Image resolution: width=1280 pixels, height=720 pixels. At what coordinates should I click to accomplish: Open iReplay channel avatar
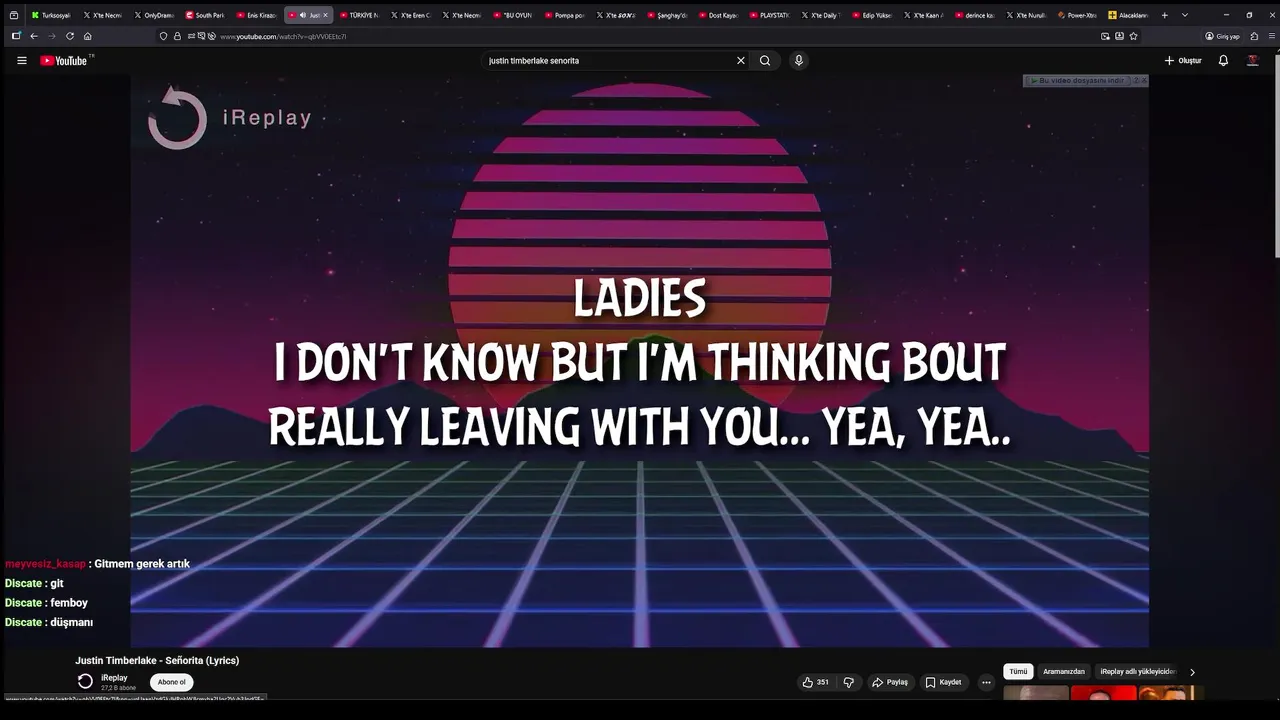point(85,681)
